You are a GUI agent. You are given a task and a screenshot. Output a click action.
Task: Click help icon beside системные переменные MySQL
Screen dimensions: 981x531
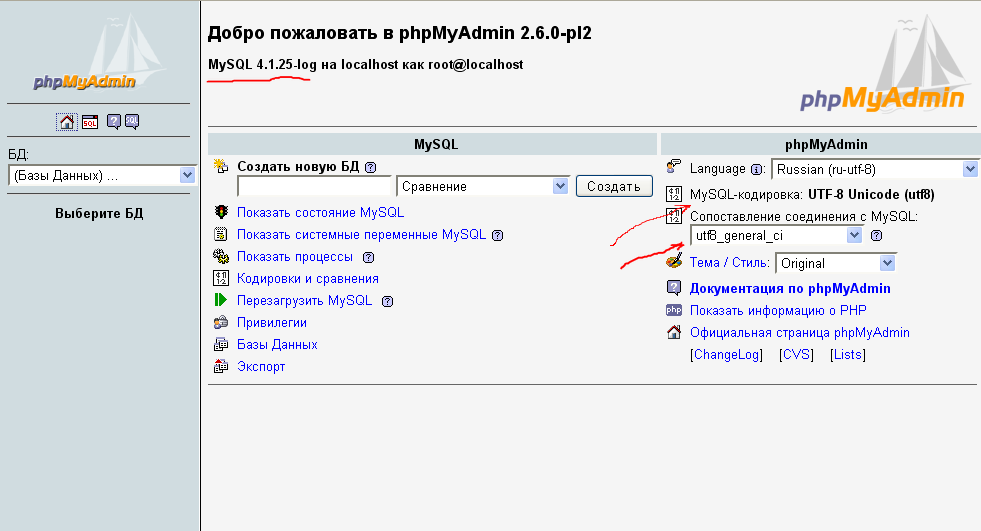tap(497, 235)
